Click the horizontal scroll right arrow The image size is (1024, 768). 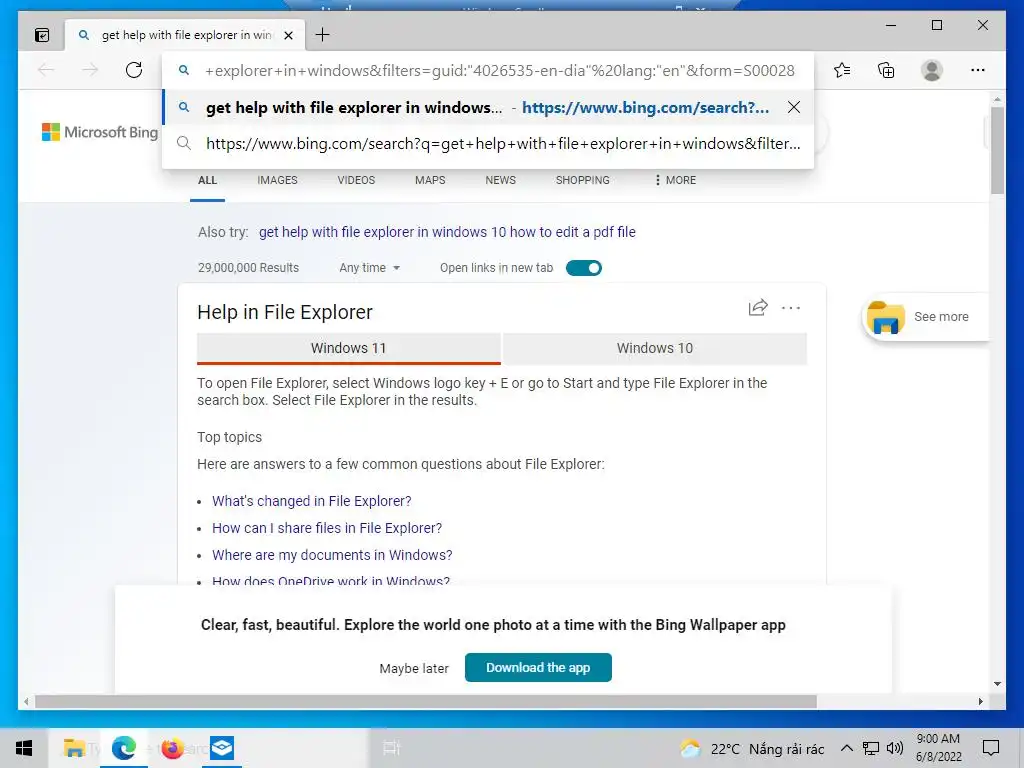tap(980, 701)
